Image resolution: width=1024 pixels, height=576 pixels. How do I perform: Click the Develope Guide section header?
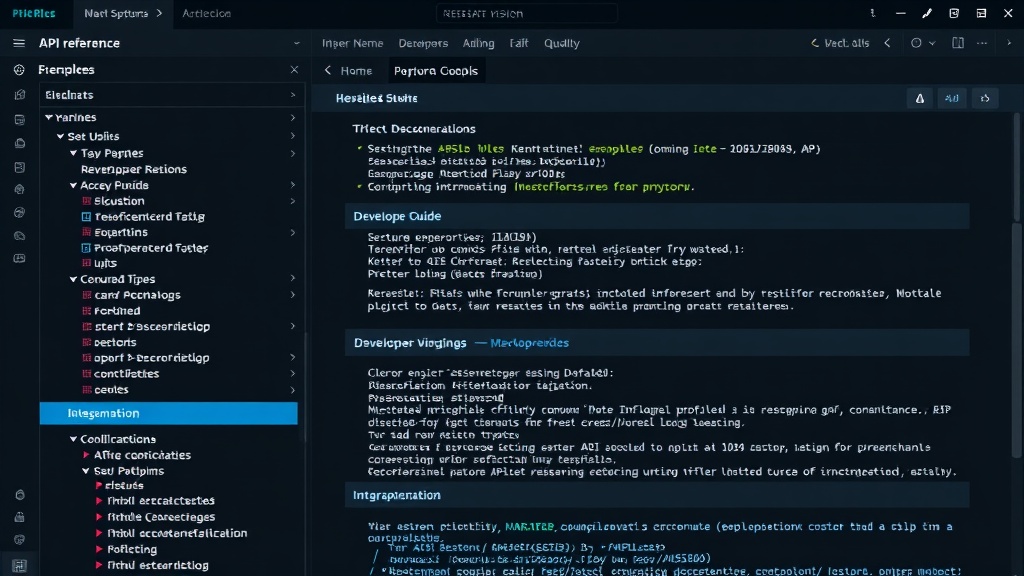[x=657, y=216]
